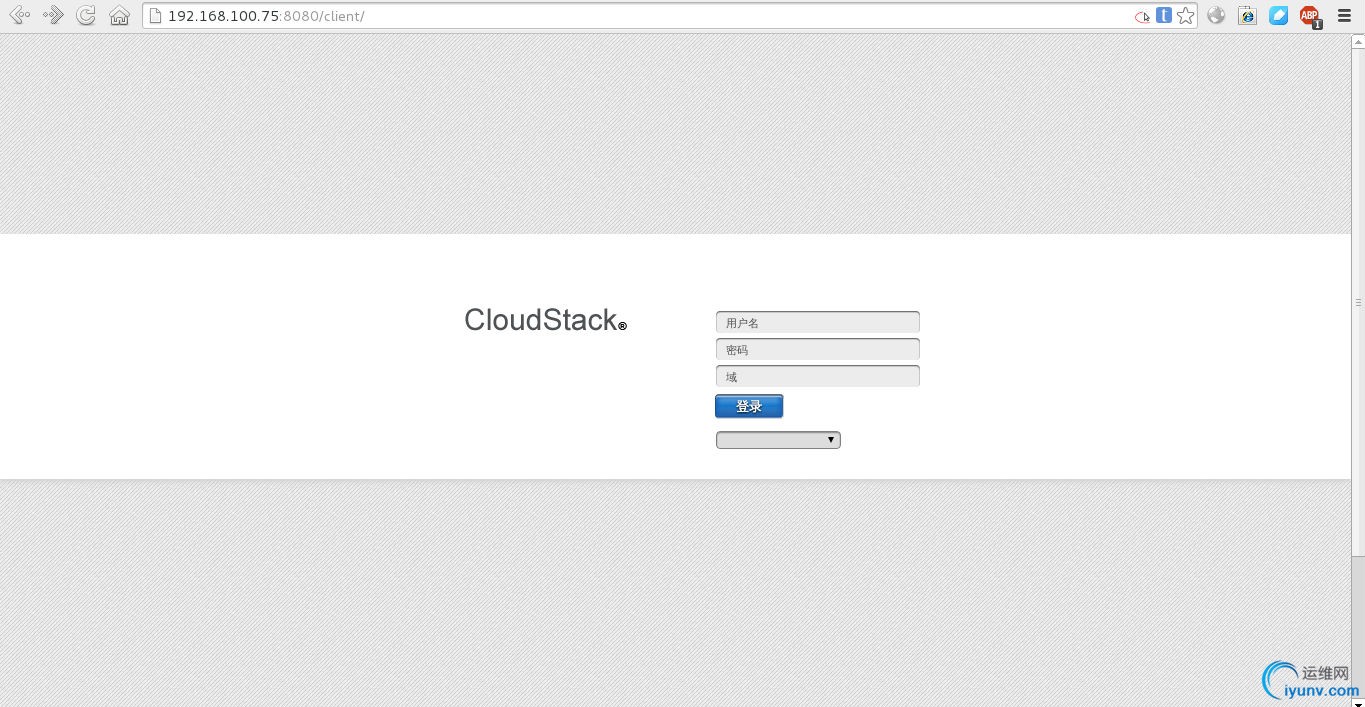
Task: Click the blue tag extension icon
Action: (x=1278, y=15)
